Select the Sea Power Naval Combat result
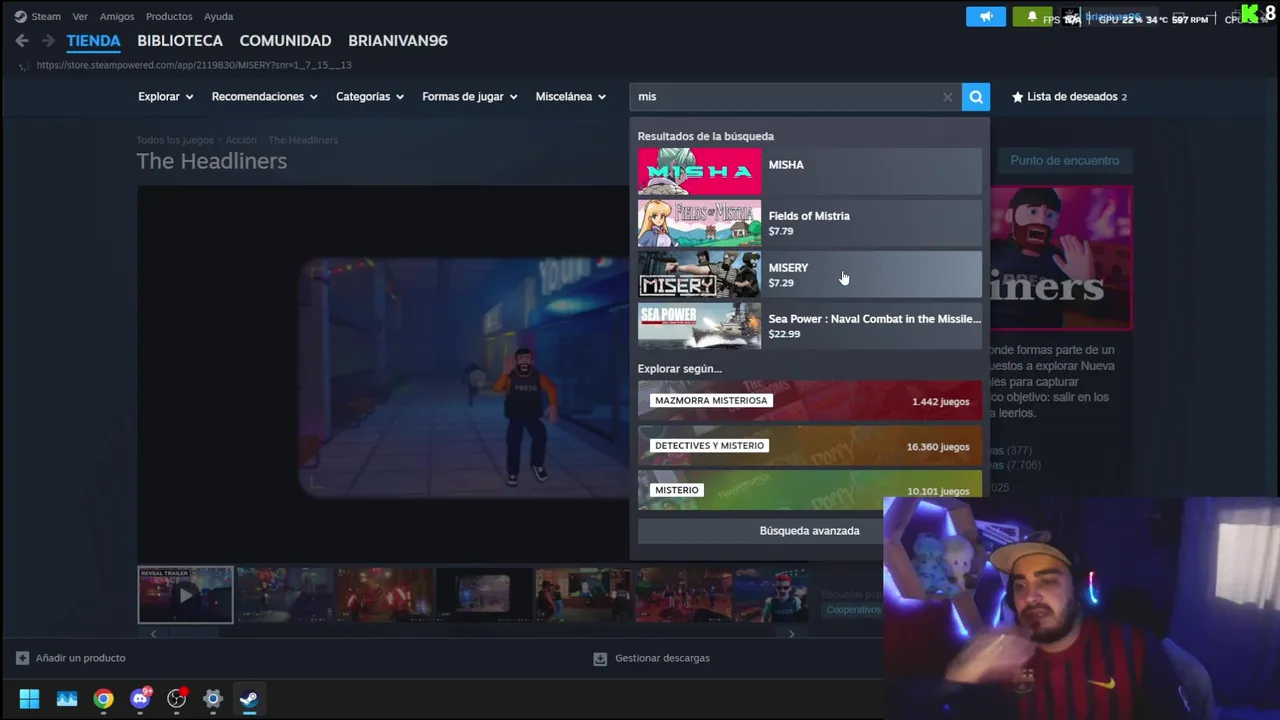The width and height of the screenshot is (1280, 720). click(x=810, y=326)
